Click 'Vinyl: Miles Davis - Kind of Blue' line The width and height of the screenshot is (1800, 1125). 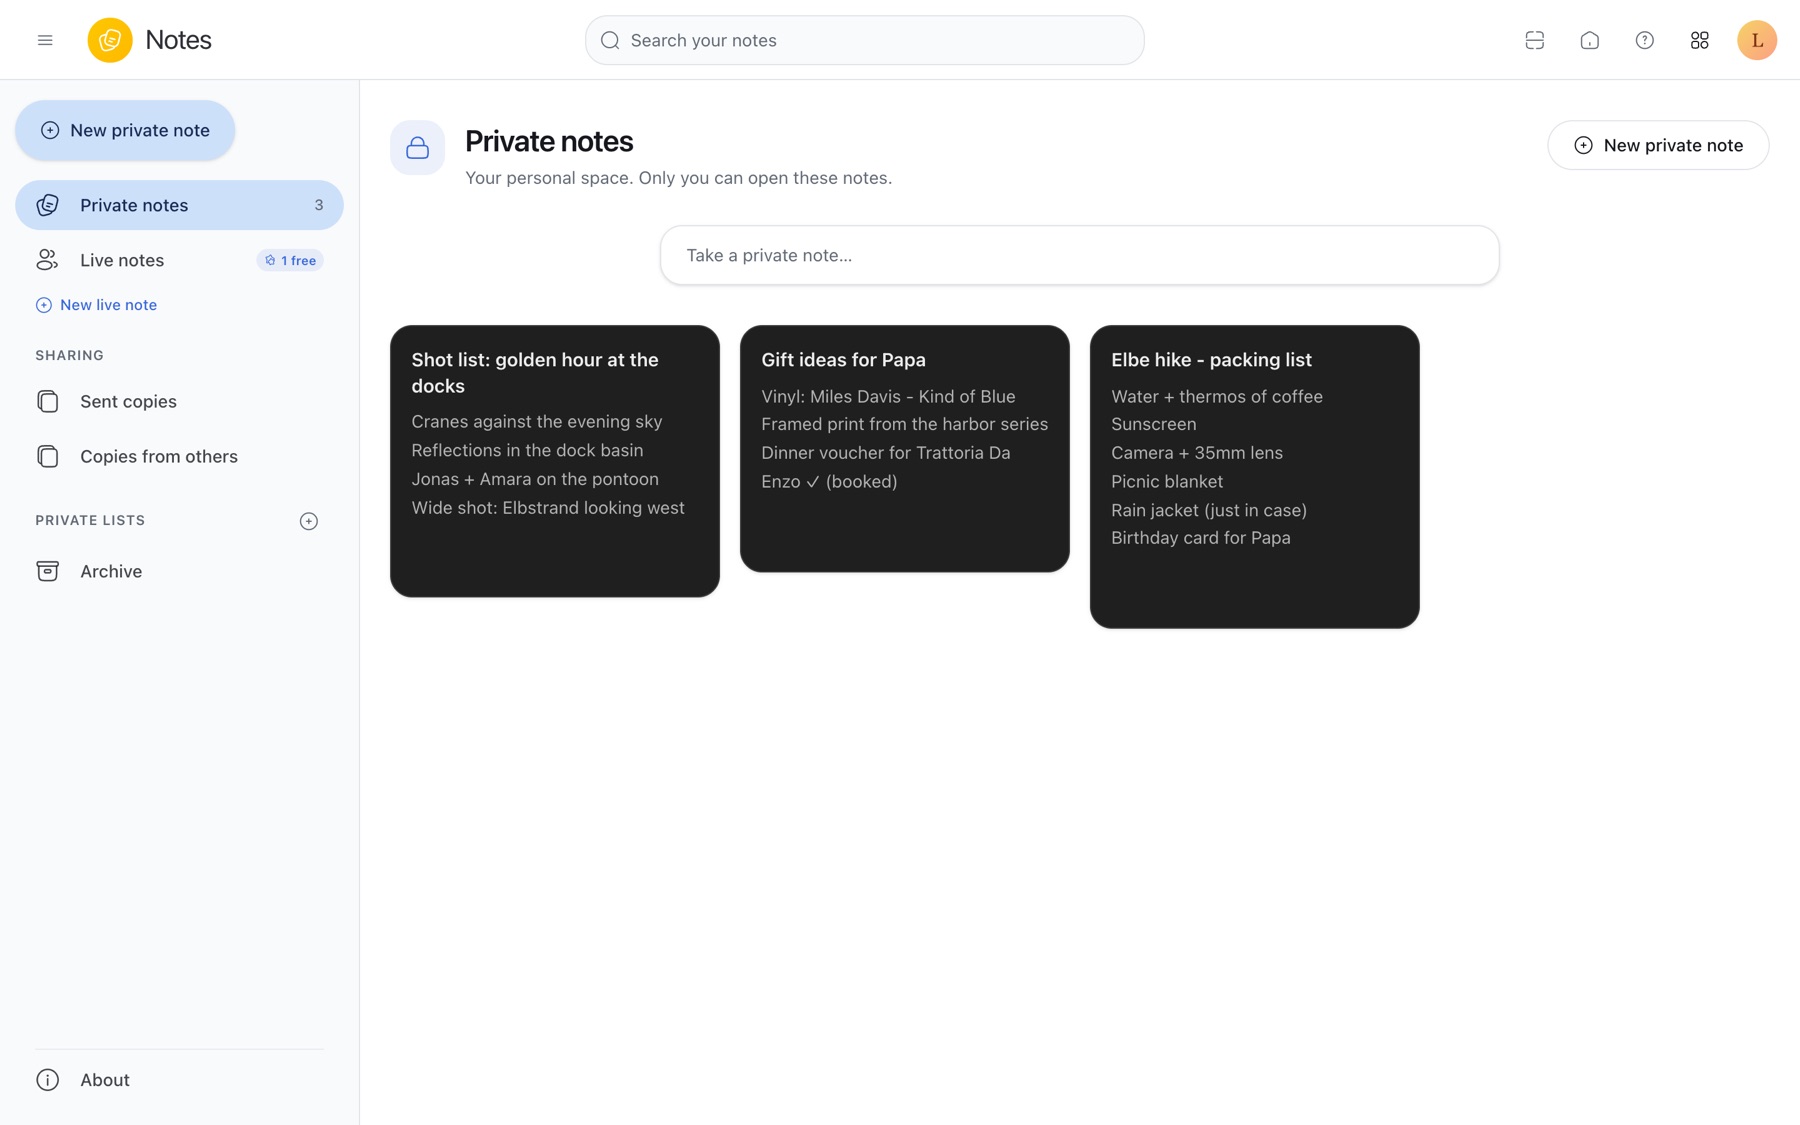coord(888,396)
